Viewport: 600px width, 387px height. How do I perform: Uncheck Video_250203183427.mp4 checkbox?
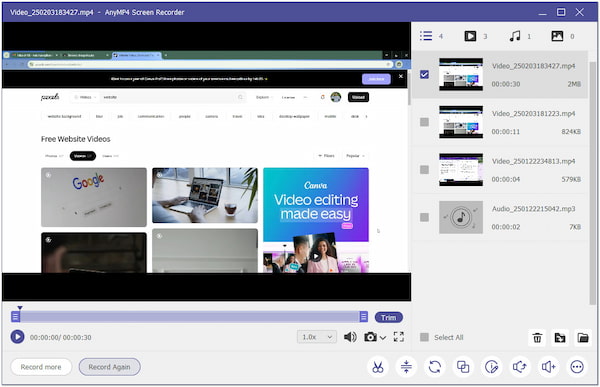click(424, 74)
